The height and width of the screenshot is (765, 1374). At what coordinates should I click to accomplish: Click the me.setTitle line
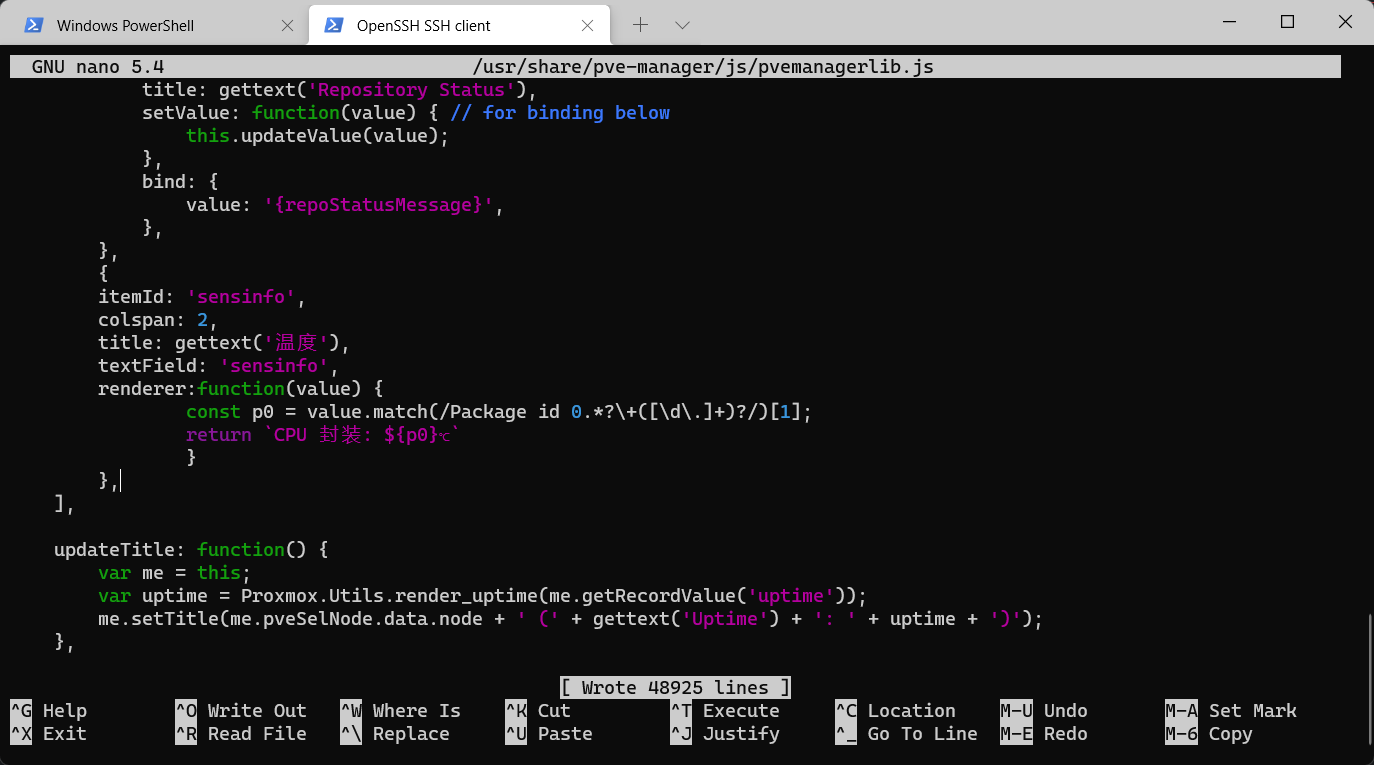point(571,619)
